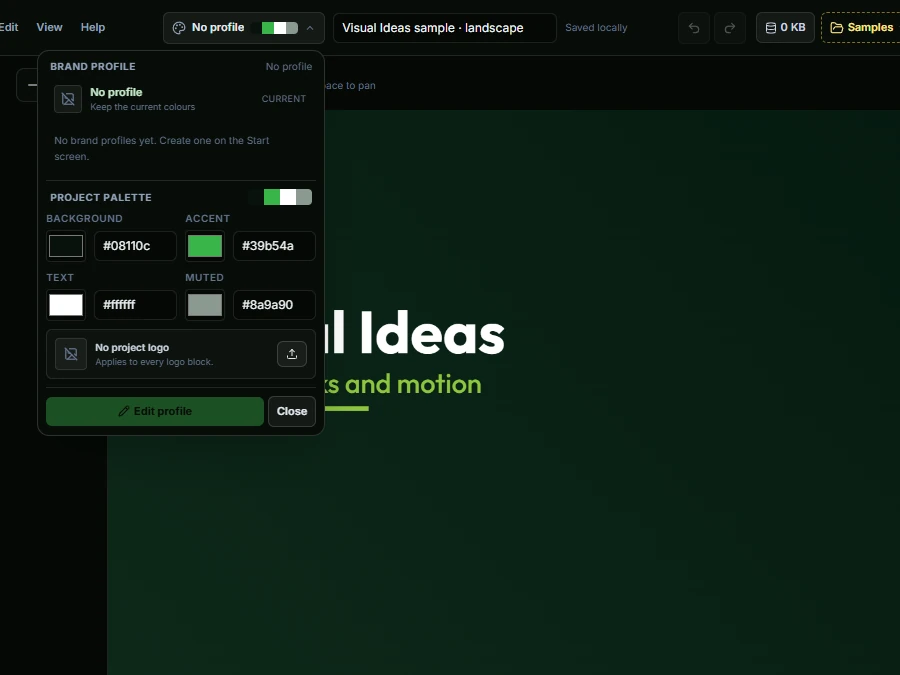The width and height of the screenshot is (900, 675).
Task: Edit the Muted hex field #8a9a90
Action: (274, 305)
